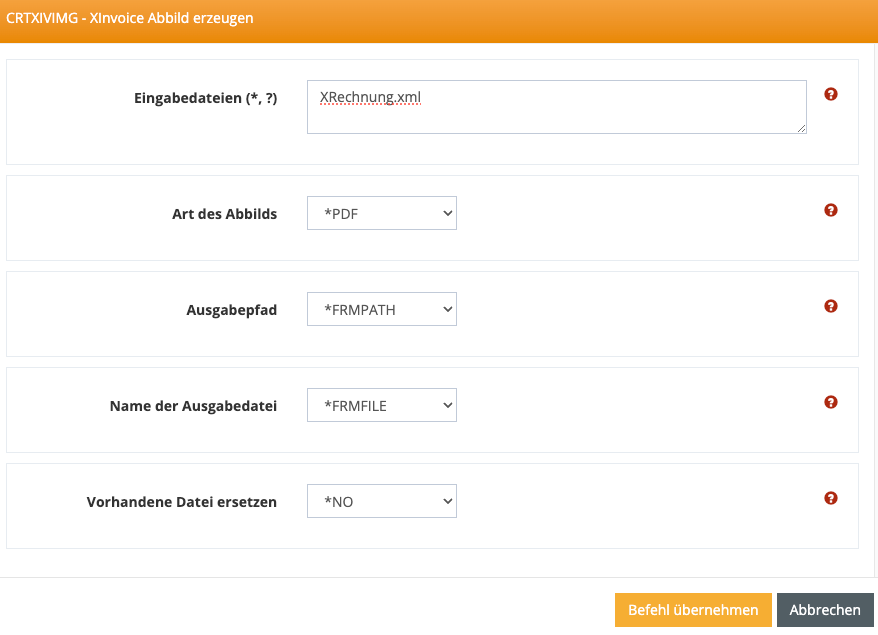Cancel with the Abbrechen button
The height and width of the screenshot is (635, 878).
[x=824, y=610]
